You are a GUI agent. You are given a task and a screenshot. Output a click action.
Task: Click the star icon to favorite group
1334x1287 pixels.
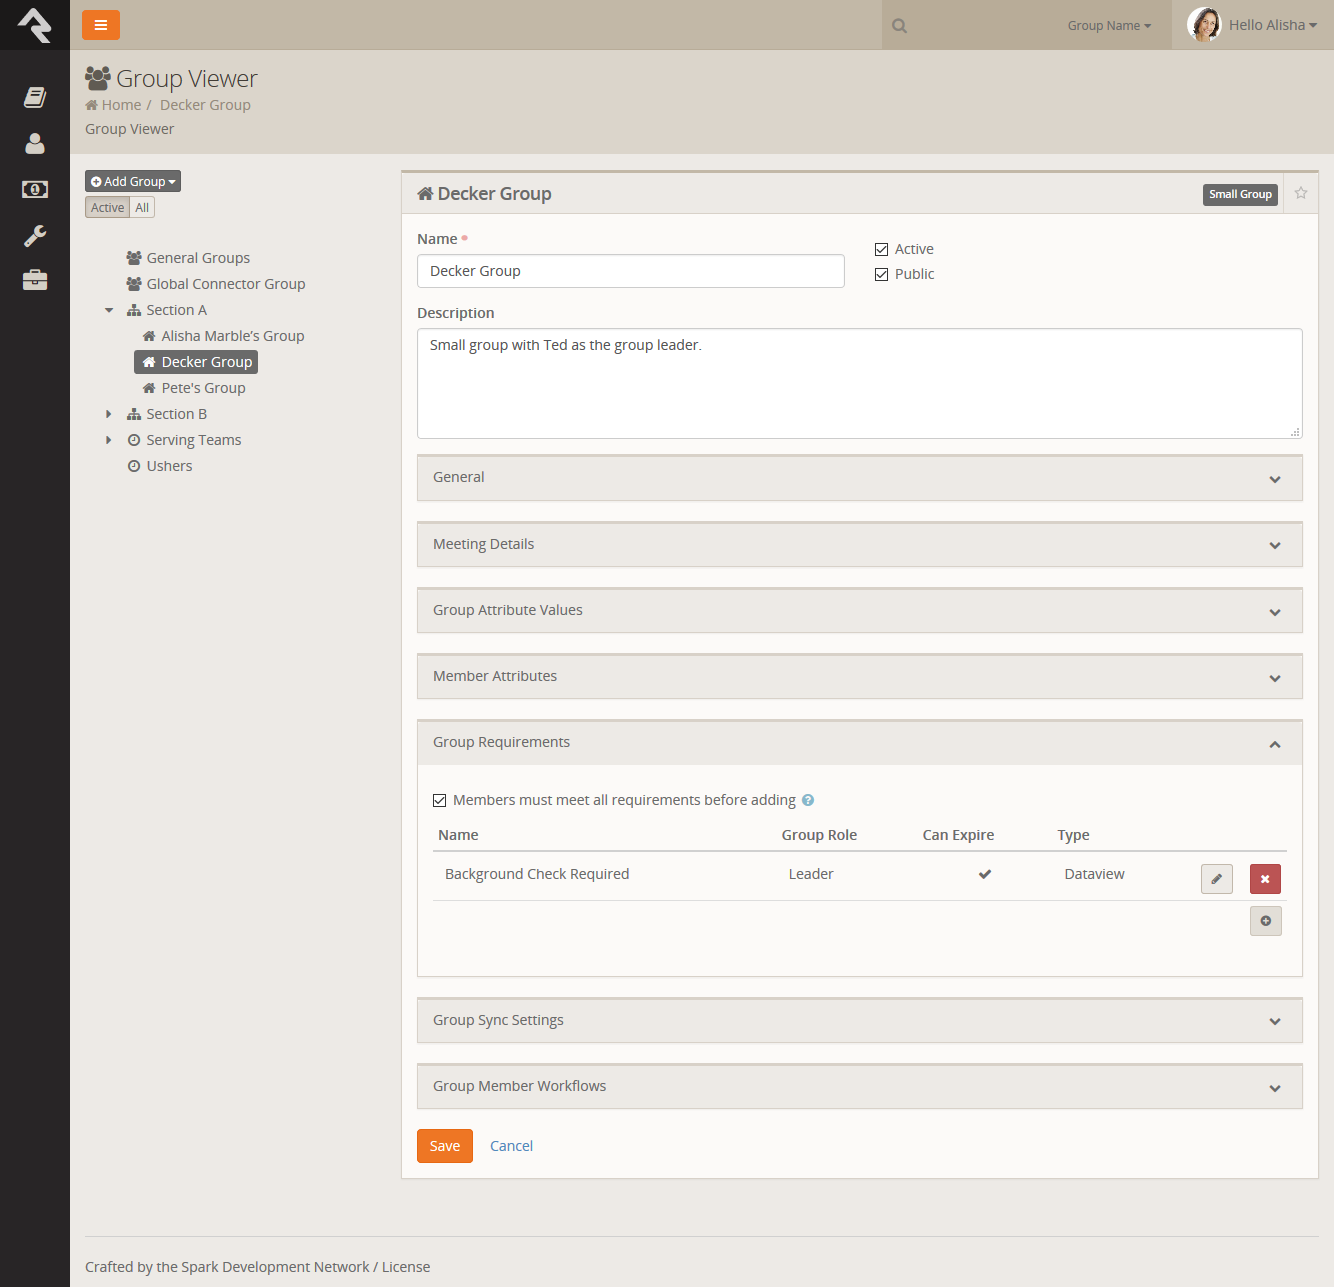point(1300,193)
